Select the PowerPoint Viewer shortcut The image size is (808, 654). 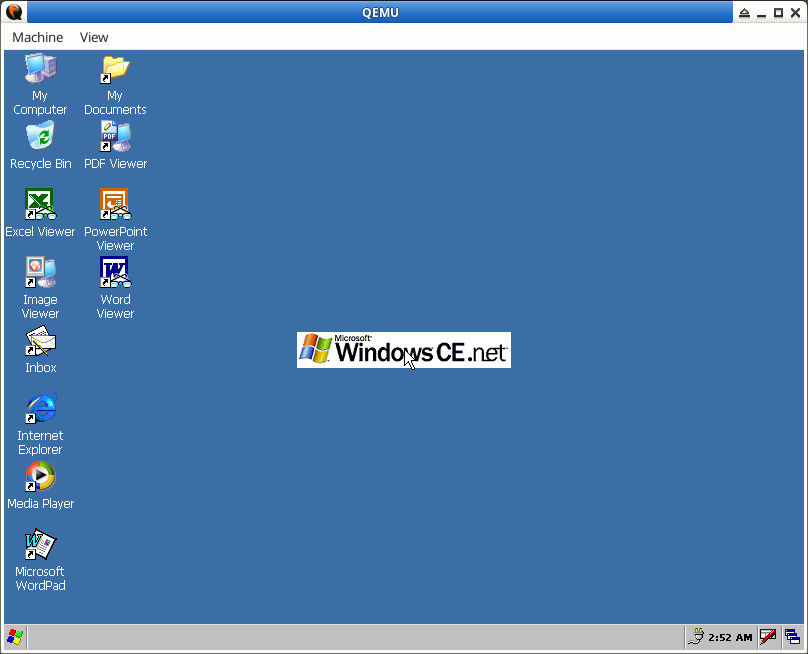tap(115, 220)
